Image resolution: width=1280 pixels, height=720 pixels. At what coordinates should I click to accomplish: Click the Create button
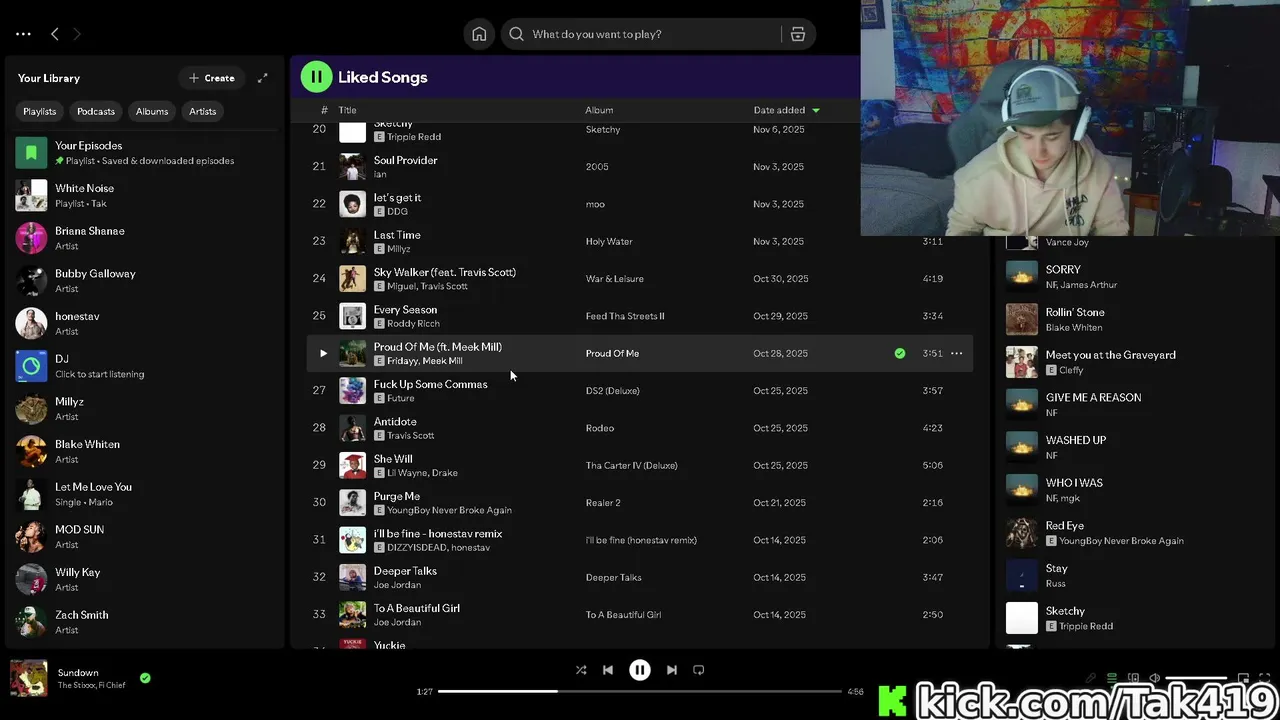click(212, 78)
